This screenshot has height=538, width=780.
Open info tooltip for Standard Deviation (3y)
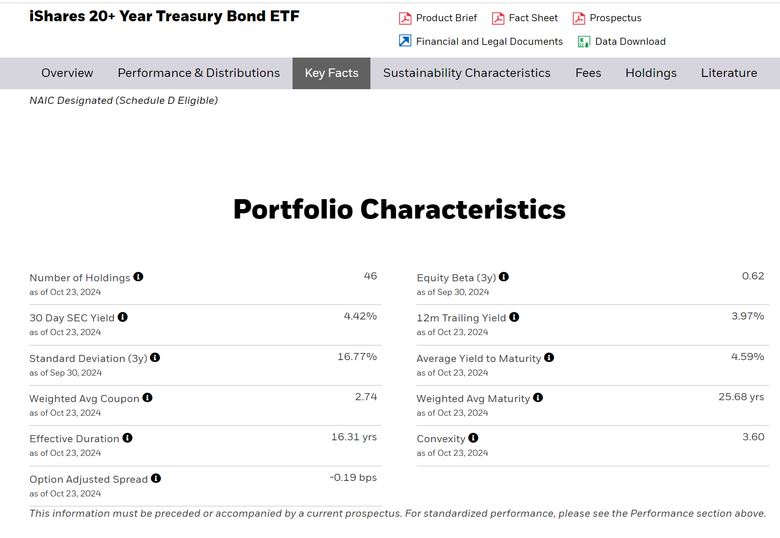coord(155,357)
